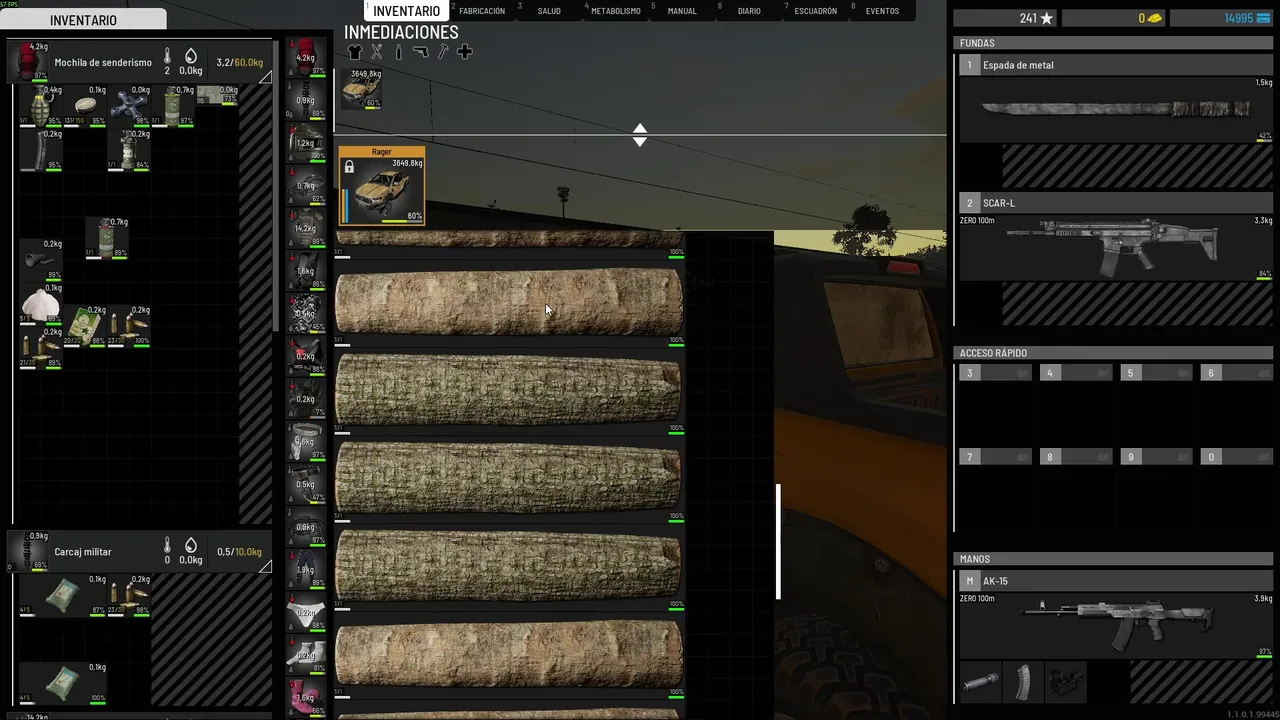Select the black suppressor item in backpack
This screenshot has width=1280, height=720.
click(41, 260)
